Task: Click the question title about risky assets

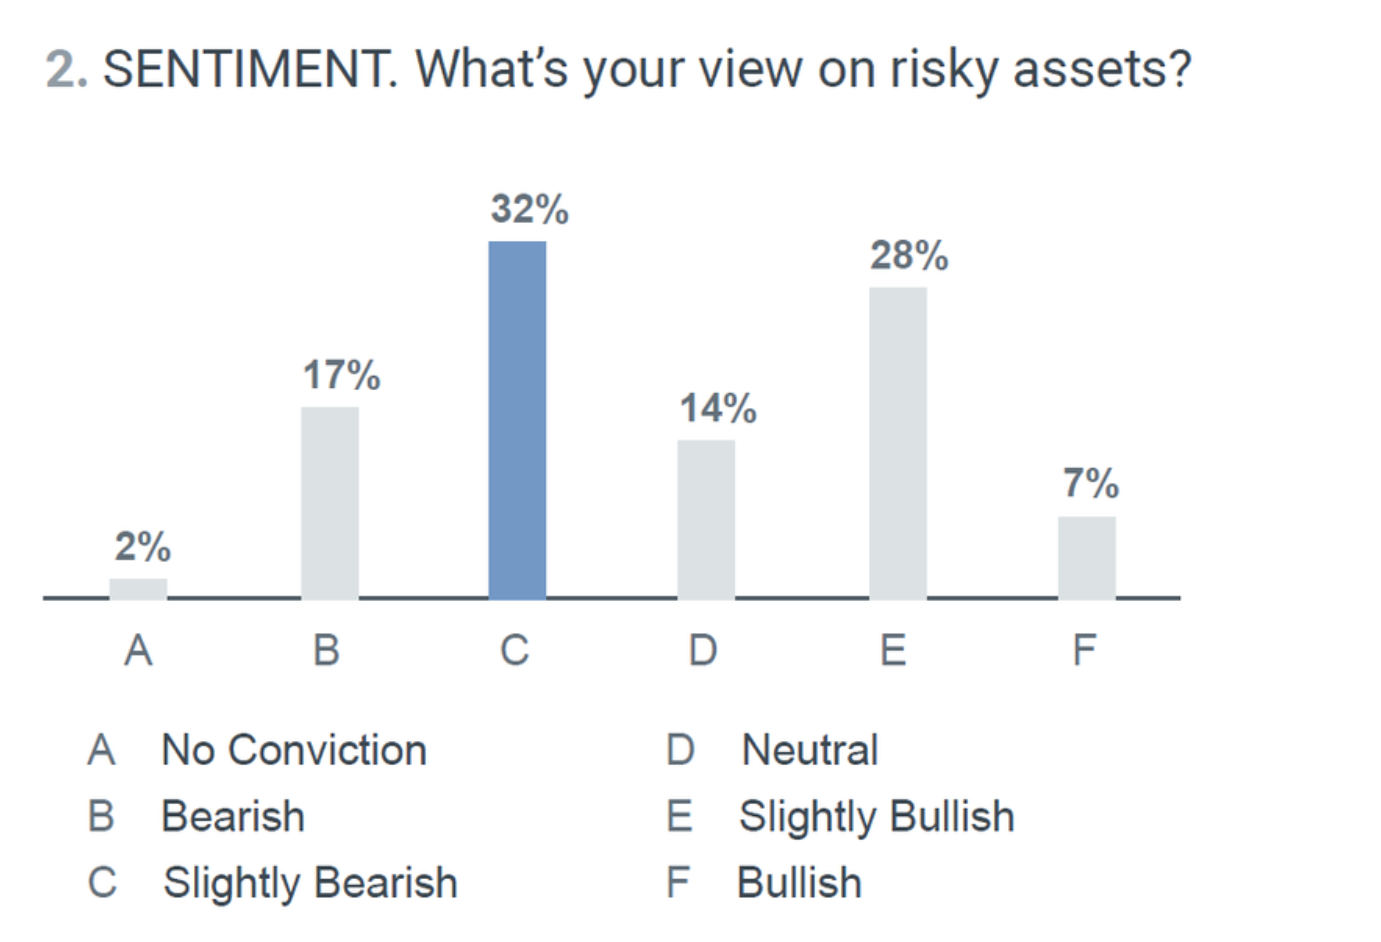Action: [618, 70]
